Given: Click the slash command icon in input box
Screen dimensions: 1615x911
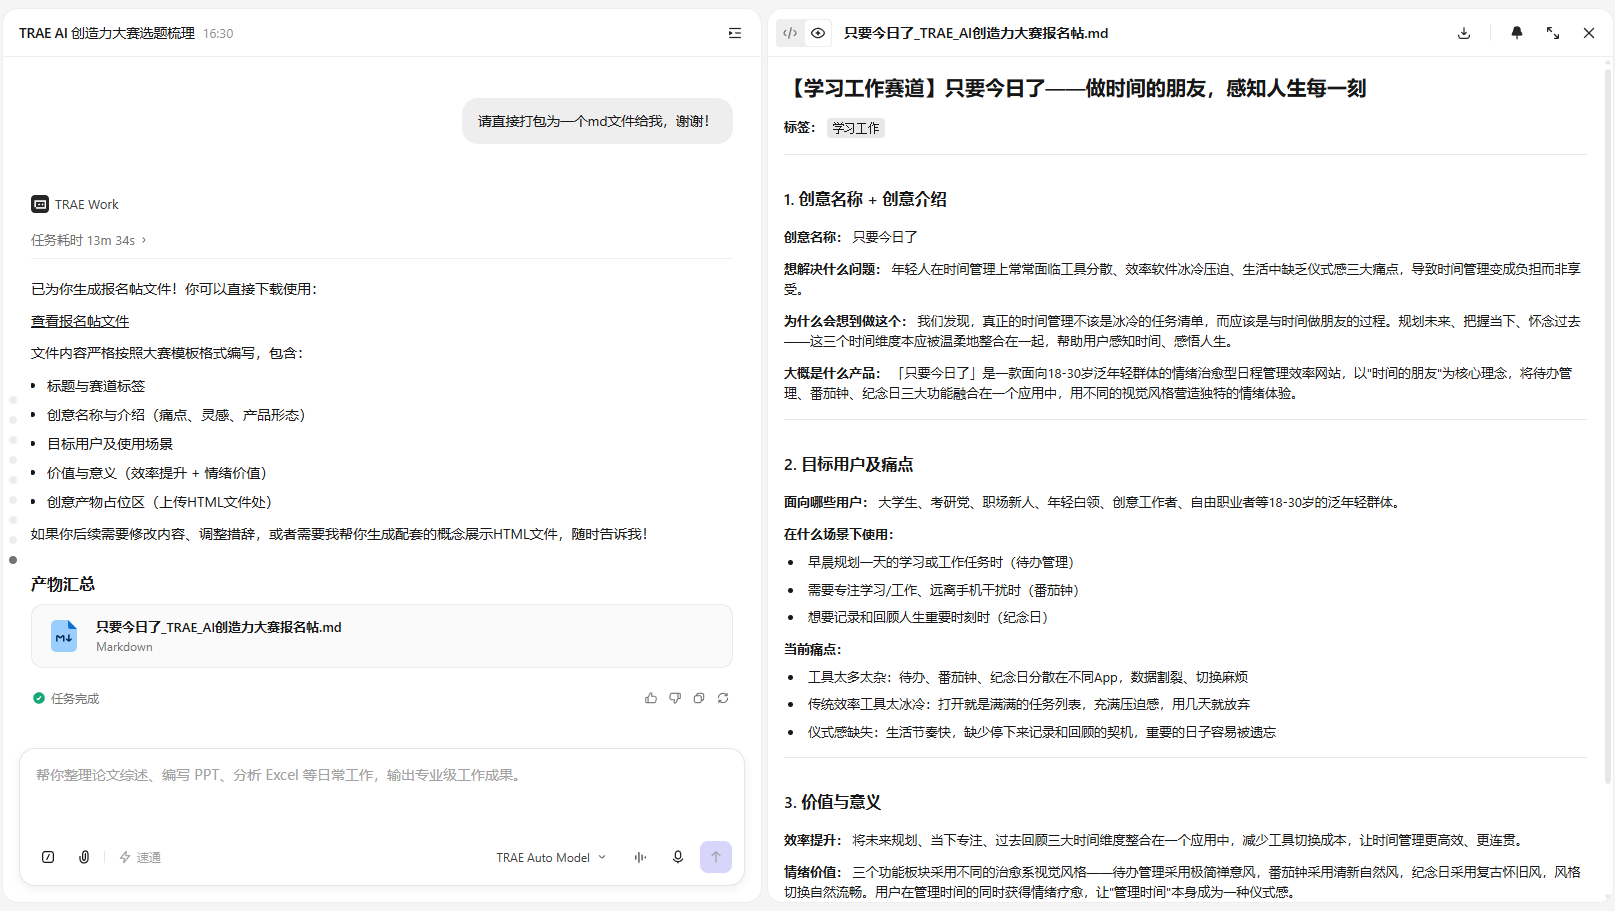Looking at the screenshot, I should coord(48,857).
